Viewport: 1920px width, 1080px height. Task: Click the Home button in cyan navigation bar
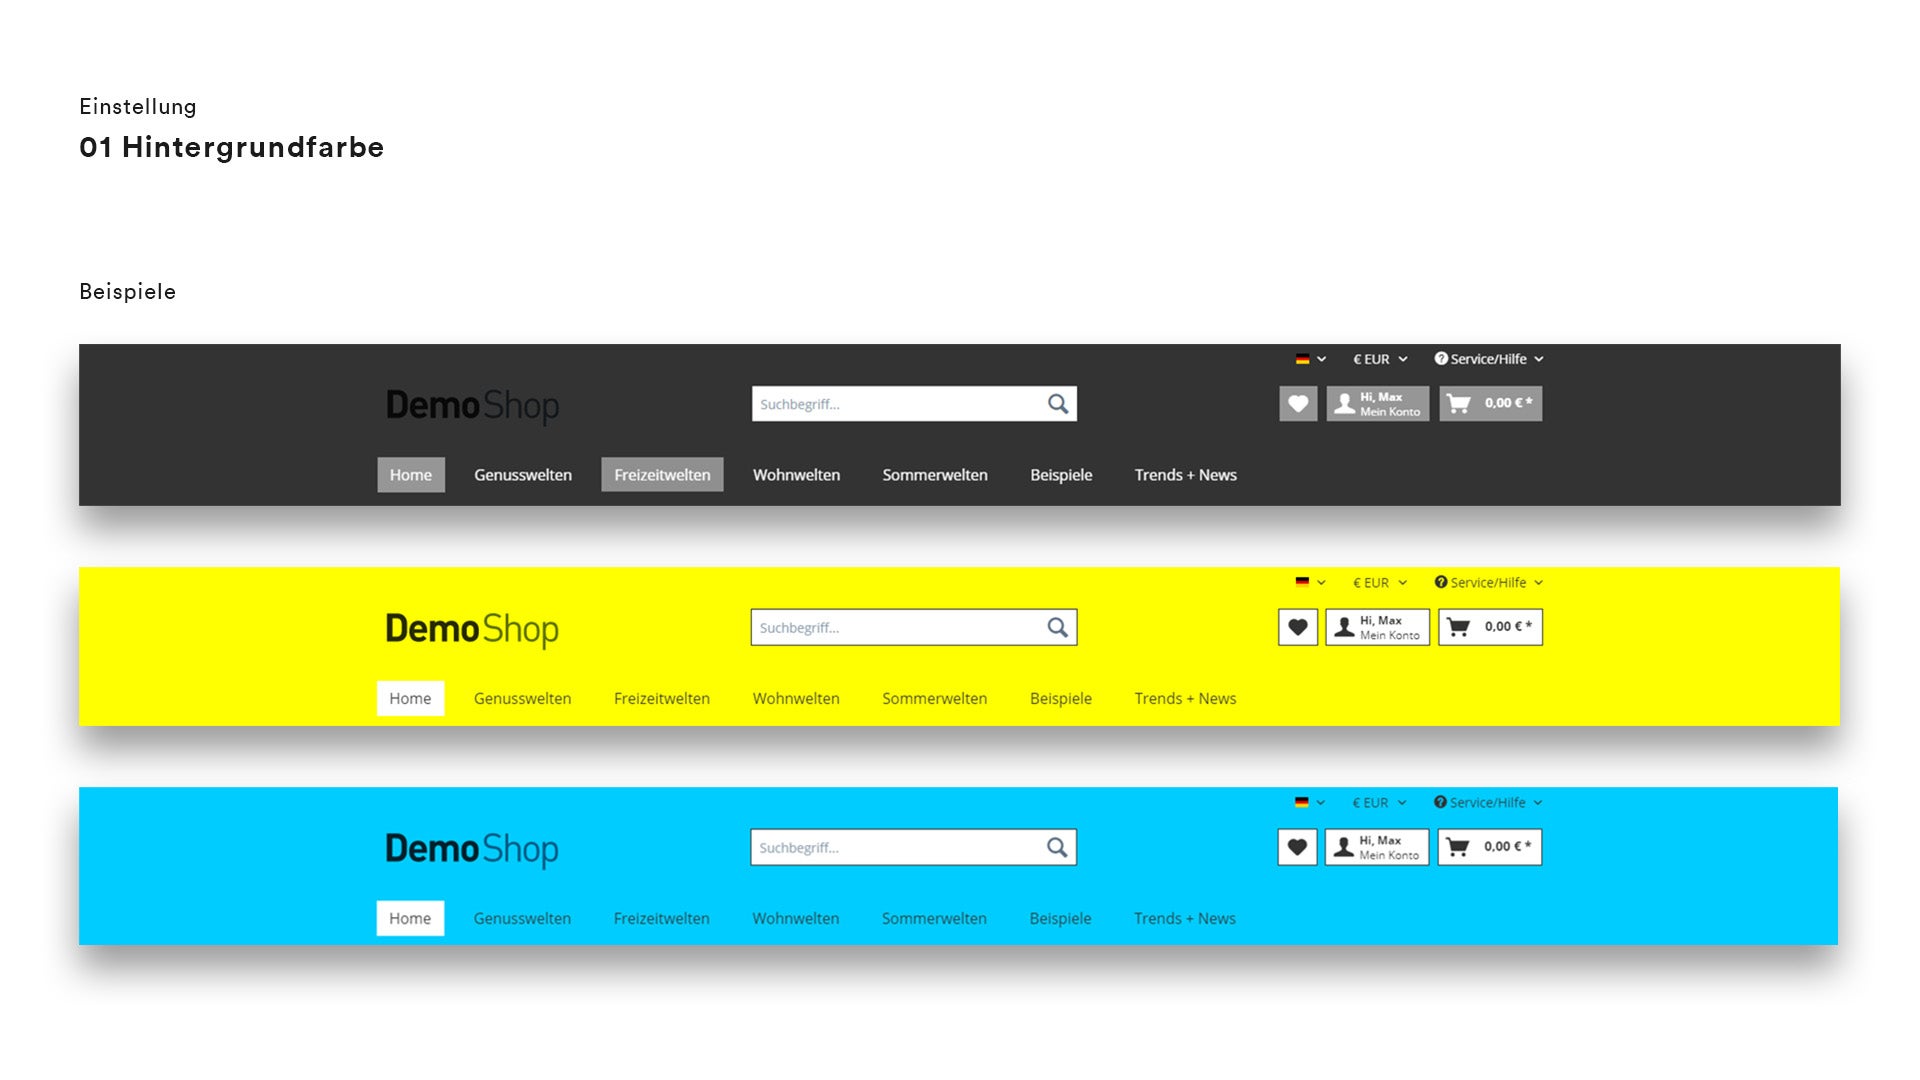[x=409, y=918]
